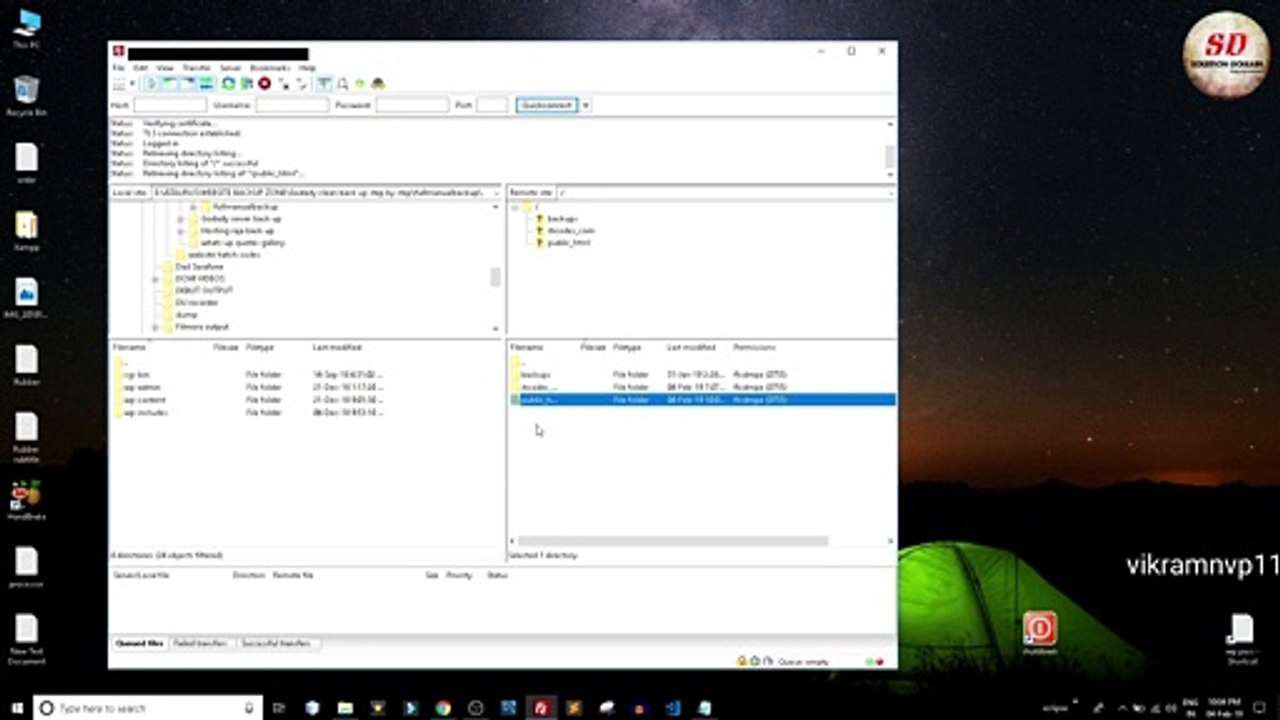Image resolution: width=1280 pixels, height=720 pixels.
Task: Cancel the current operation (red icon)
Action: pos(264,84)
